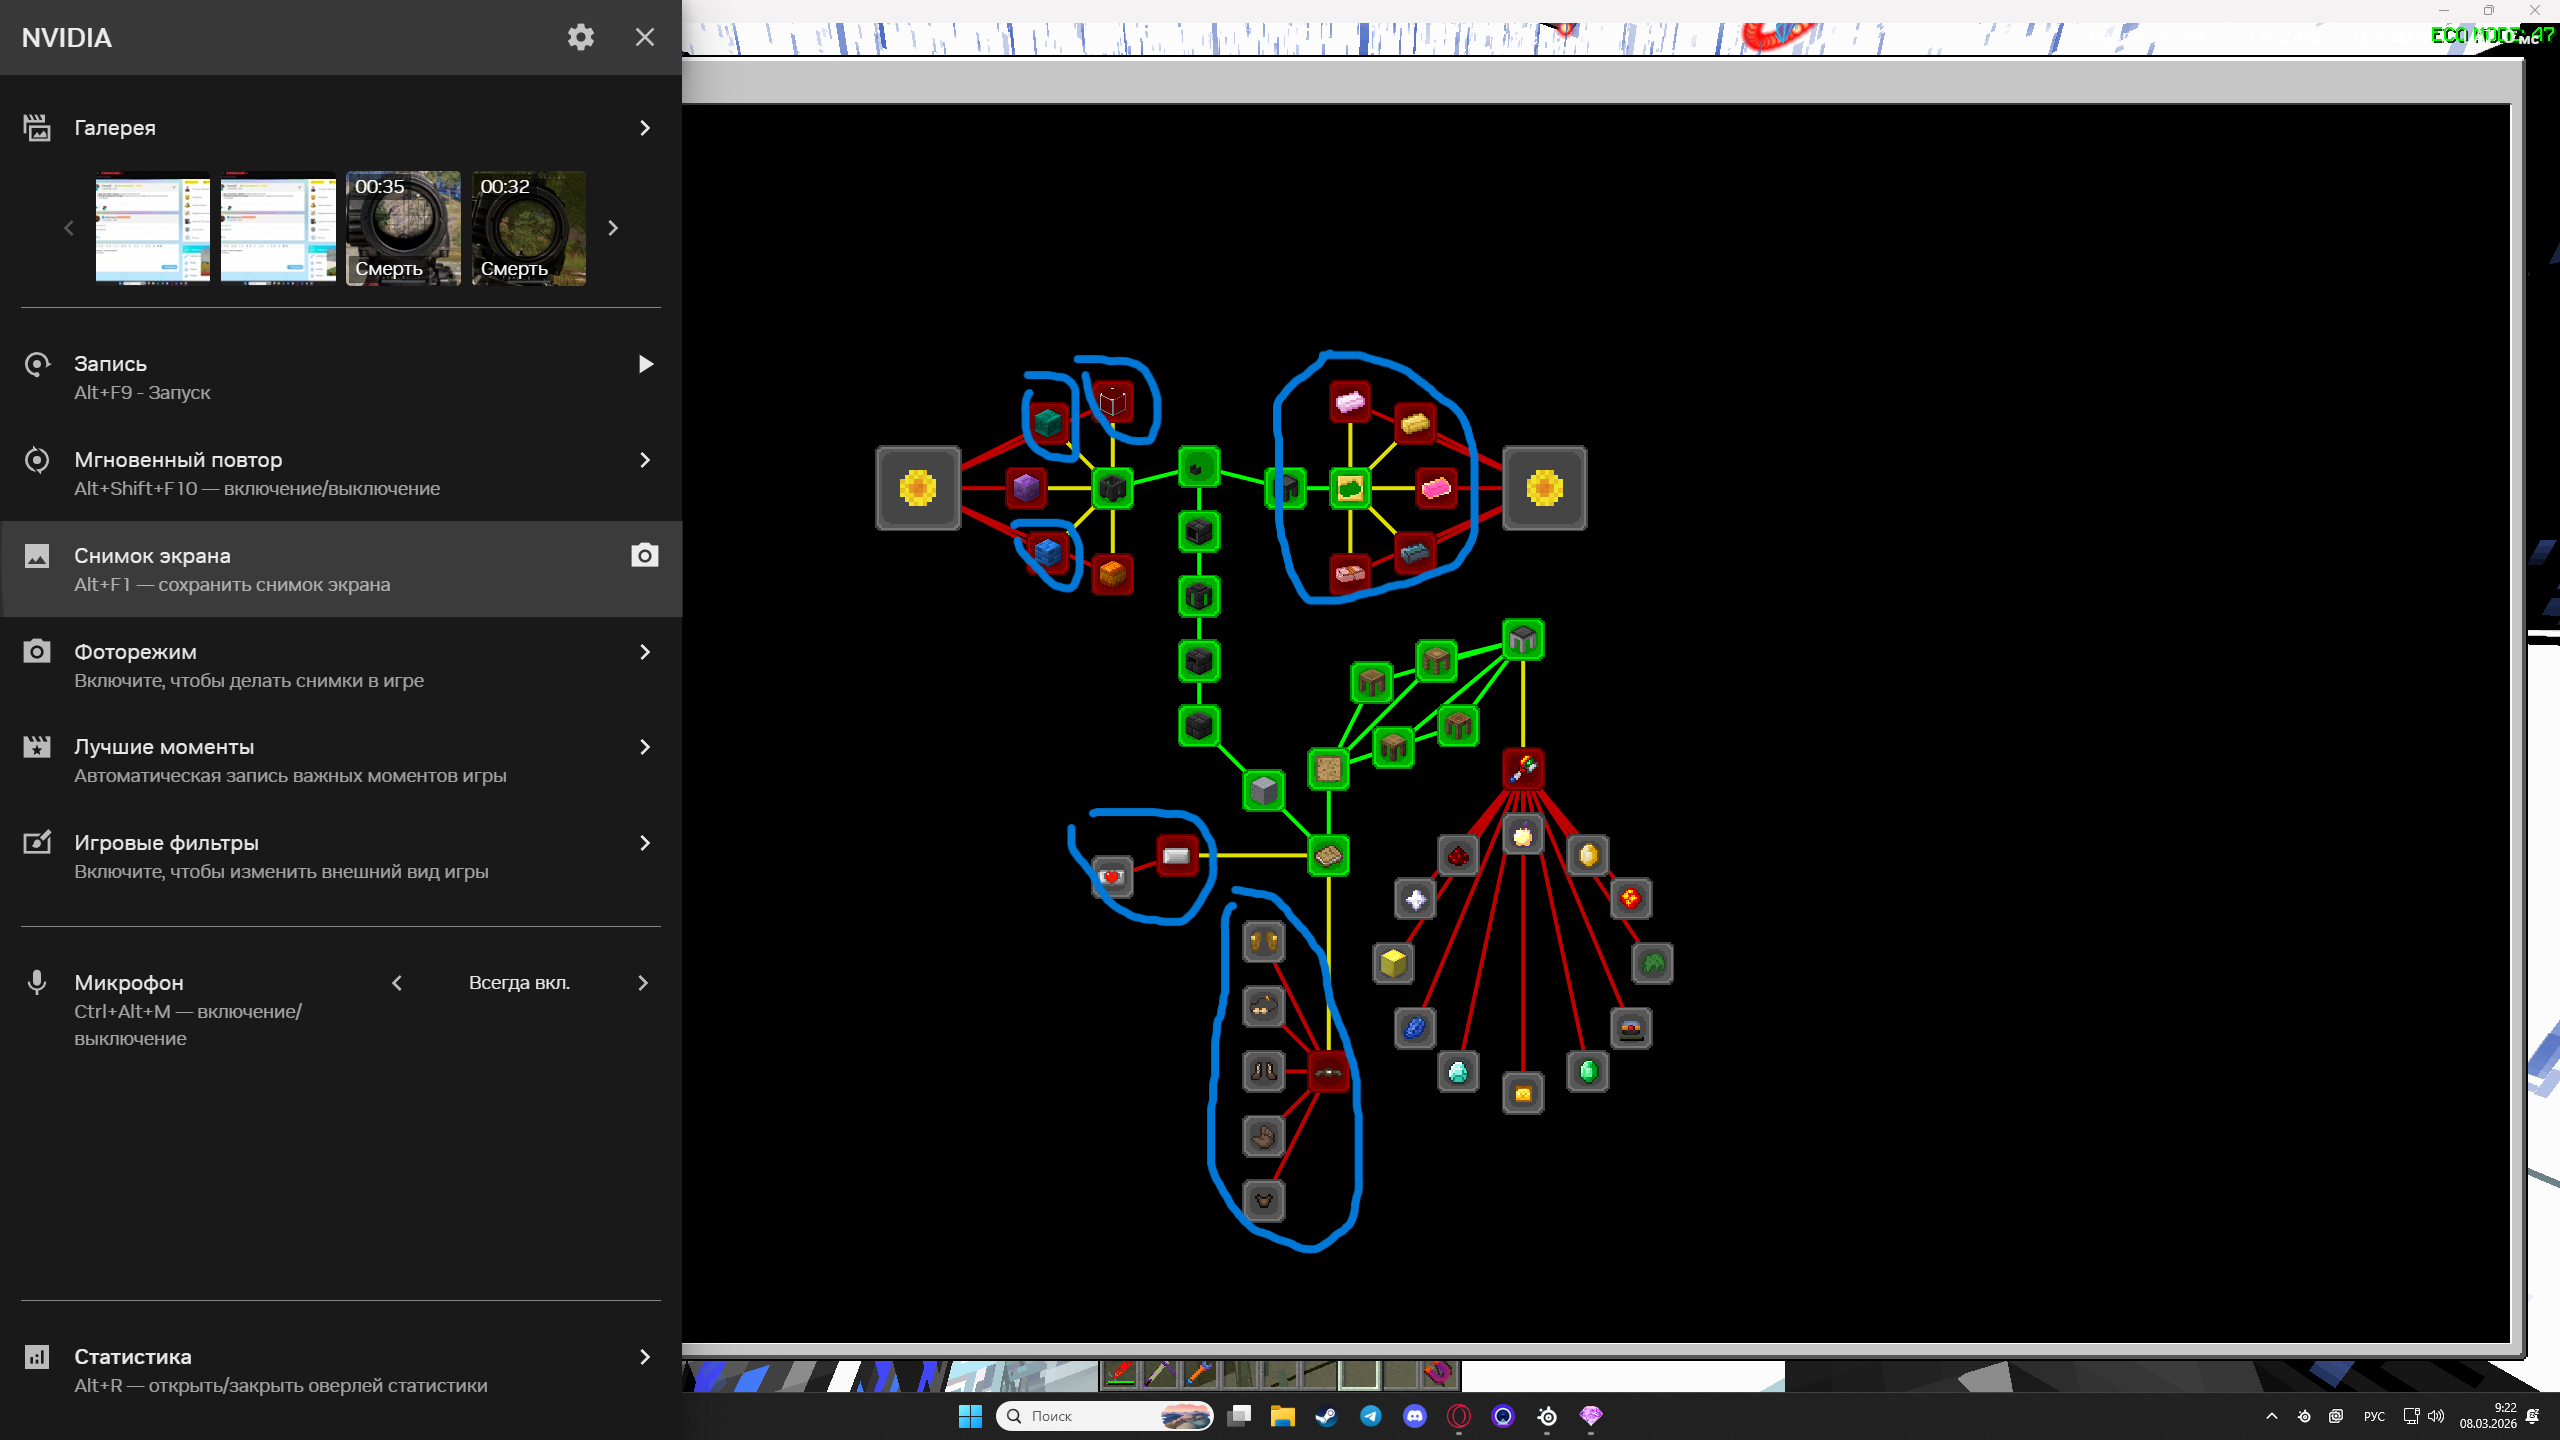
Task: Click the orange block node
Action: point(1112,574)
